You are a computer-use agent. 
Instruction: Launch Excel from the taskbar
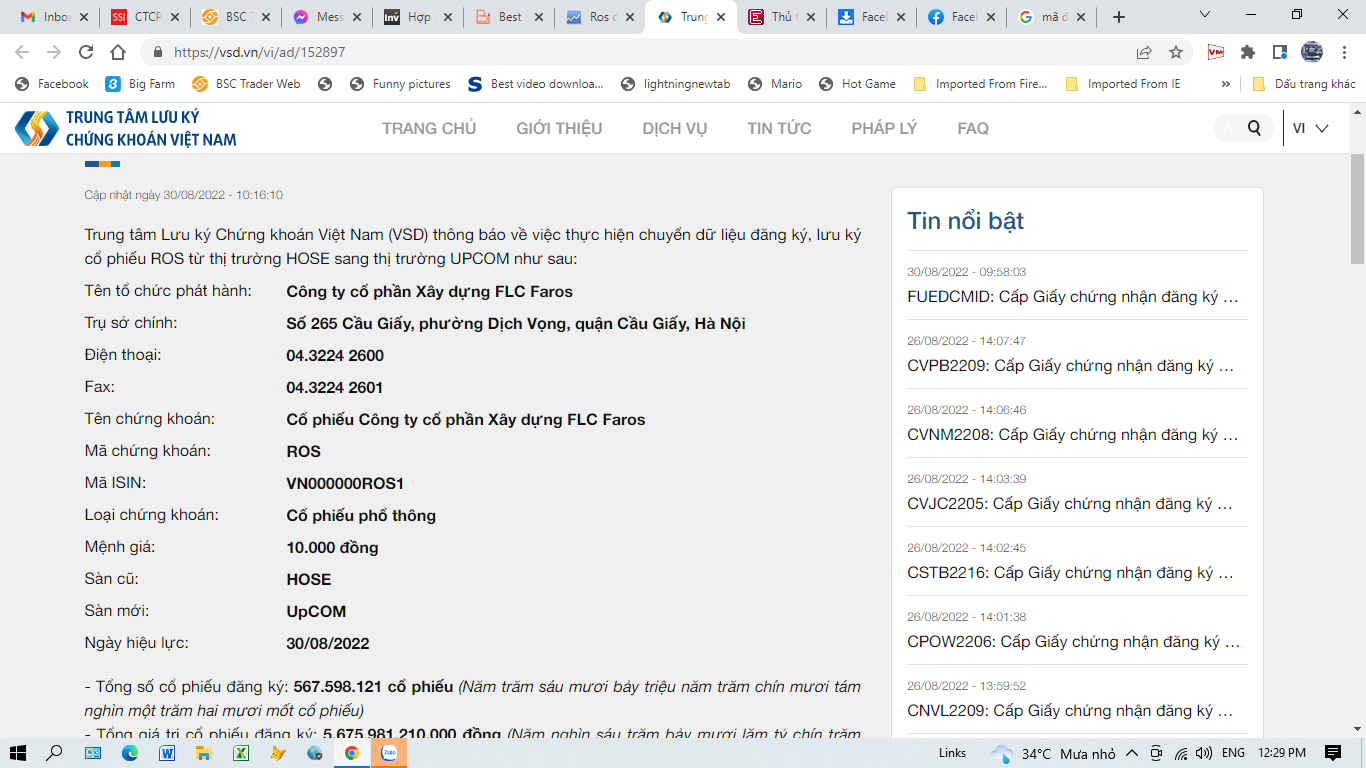click(x=241, y=753)
